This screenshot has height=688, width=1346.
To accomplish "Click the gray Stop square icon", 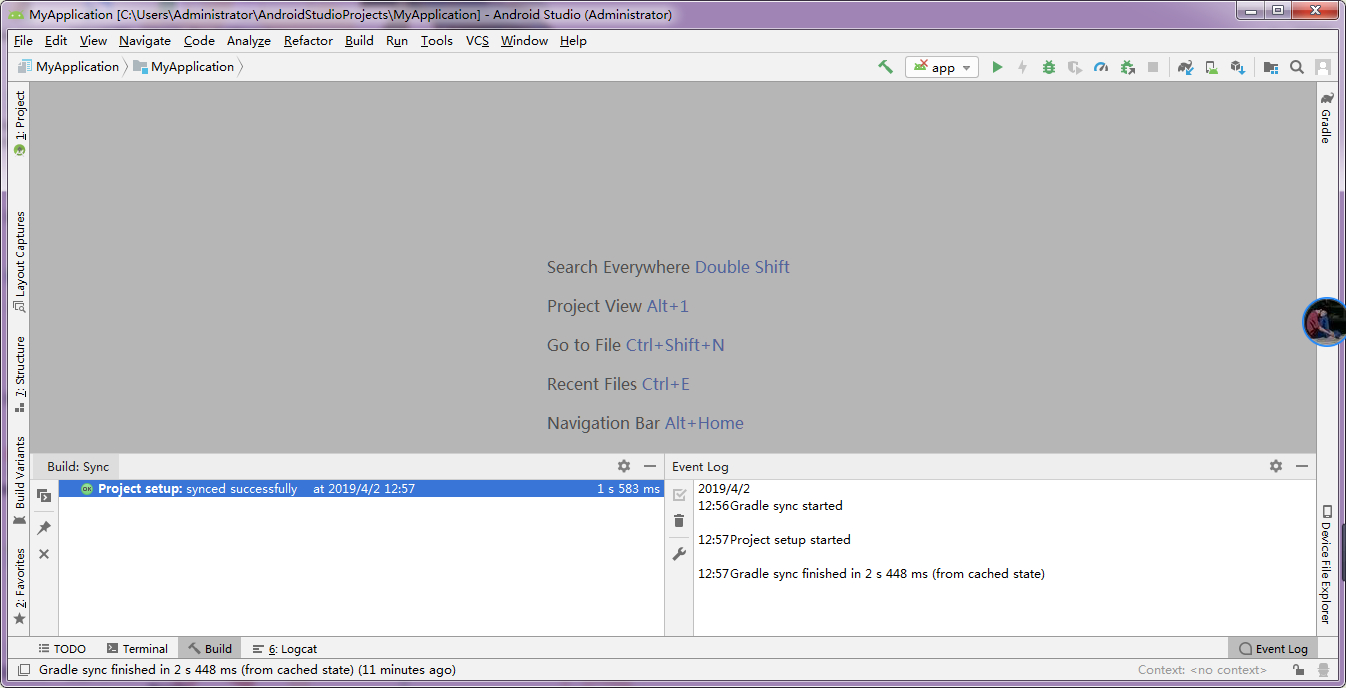I will [1153, 67].
